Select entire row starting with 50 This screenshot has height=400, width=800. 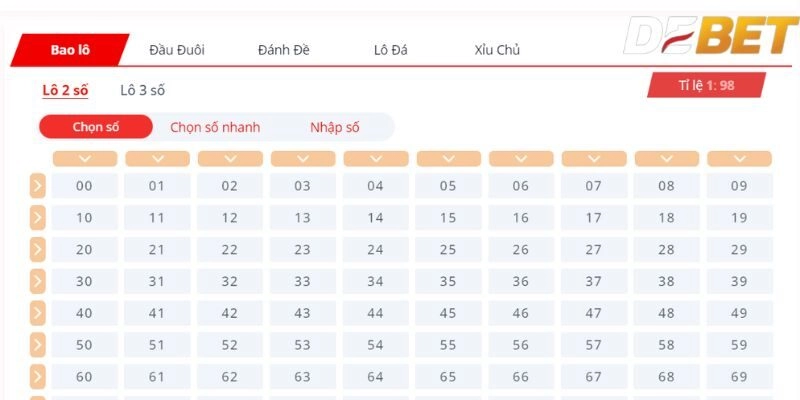point(37,345)
